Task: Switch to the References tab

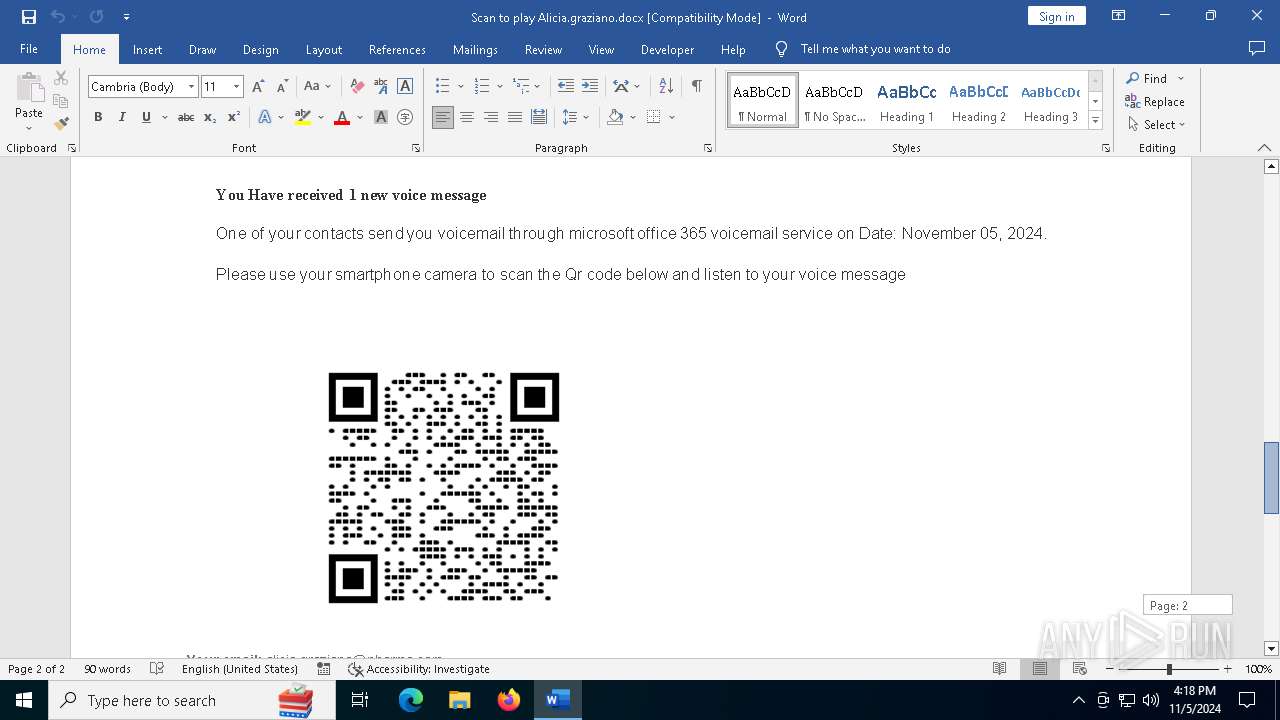Action: coord(397,49)
